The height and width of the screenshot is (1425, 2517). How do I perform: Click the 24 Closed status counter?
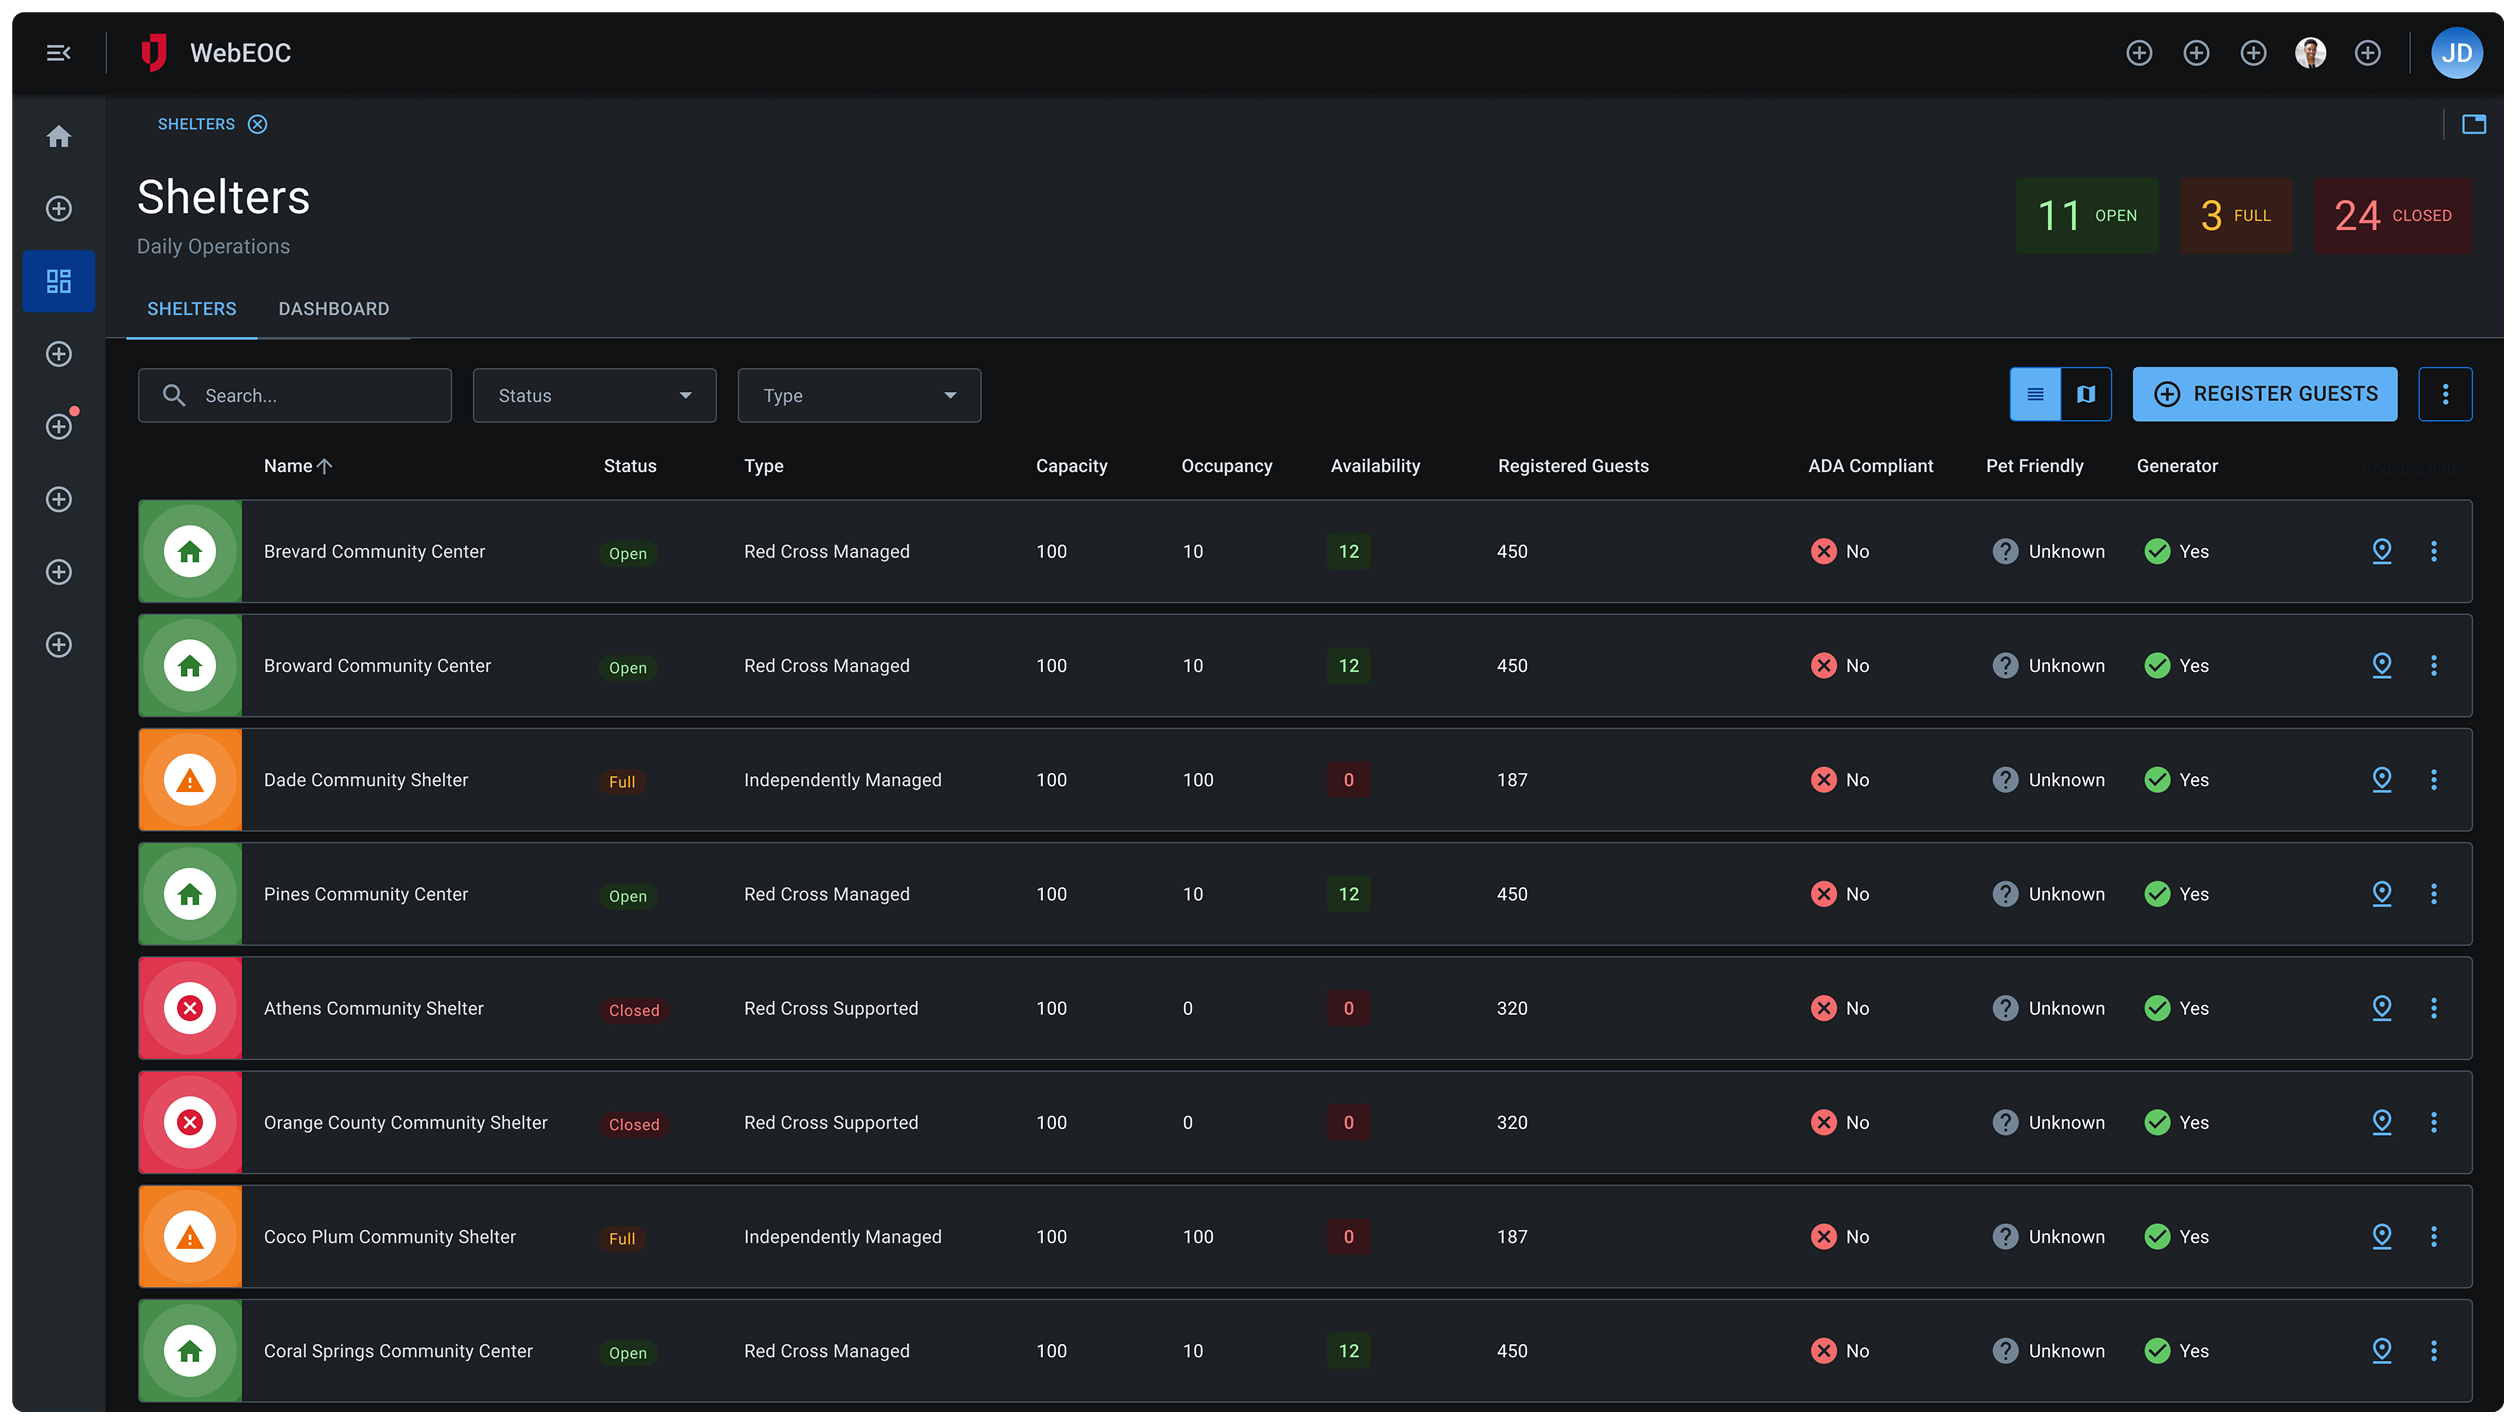click(2392, 216)
